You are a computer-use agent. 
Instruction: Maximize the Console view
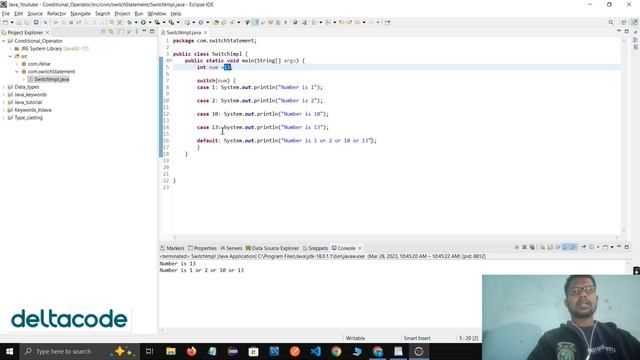[x=627, y=247]
